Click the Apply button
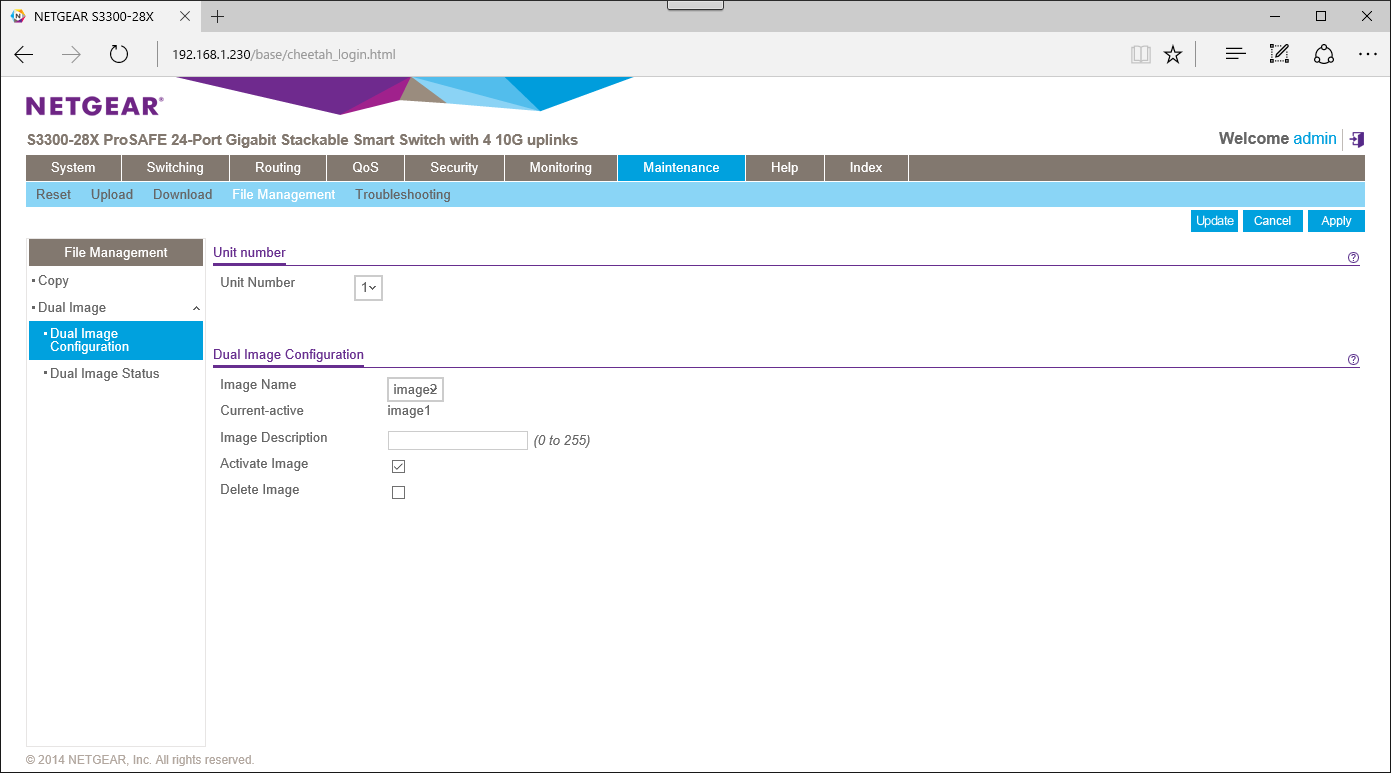The image size is (1391, 773). pyautogui.click(x=1336, y=221)
